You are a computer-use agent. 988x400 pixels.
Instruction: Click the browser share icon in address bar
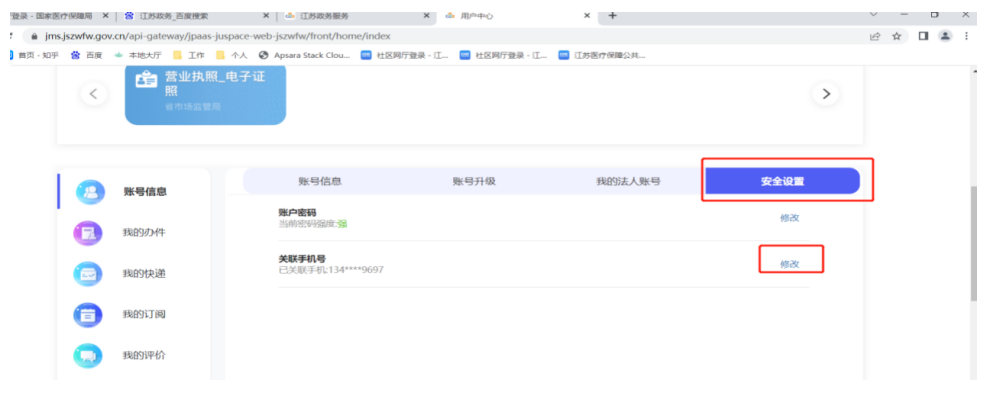click(x=876, y=36)
